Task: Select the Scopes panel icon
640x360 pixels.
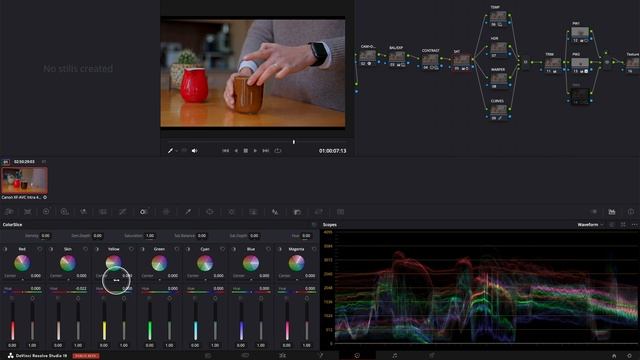Action: click(x=612, y=211)
